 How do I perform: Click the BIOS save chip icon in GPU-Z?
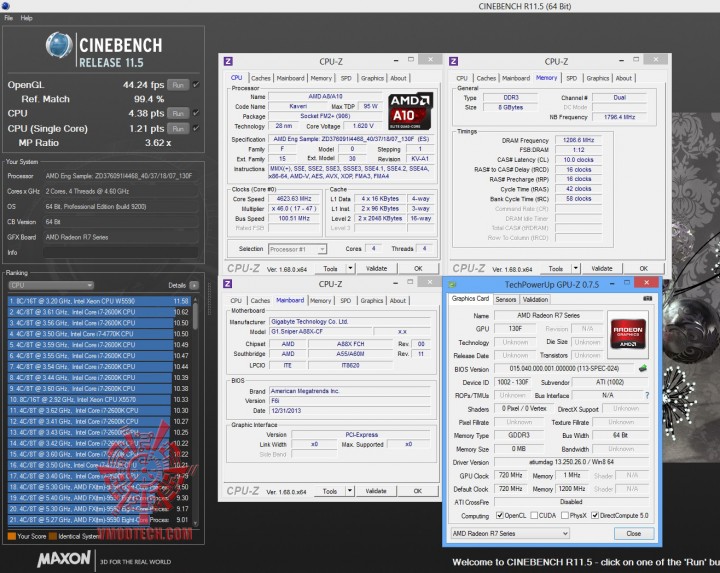tap(643, 368)
